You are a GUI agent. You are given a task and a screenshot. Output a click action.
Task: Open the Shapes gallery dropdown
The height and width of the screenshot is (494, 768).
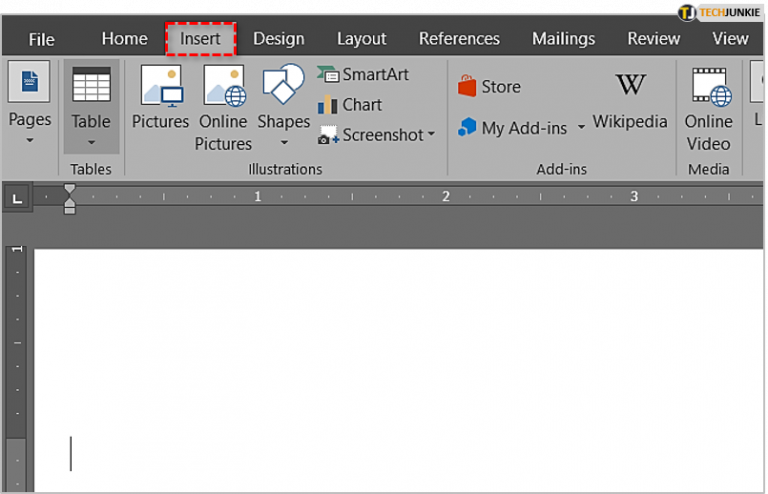pos(283,142)
